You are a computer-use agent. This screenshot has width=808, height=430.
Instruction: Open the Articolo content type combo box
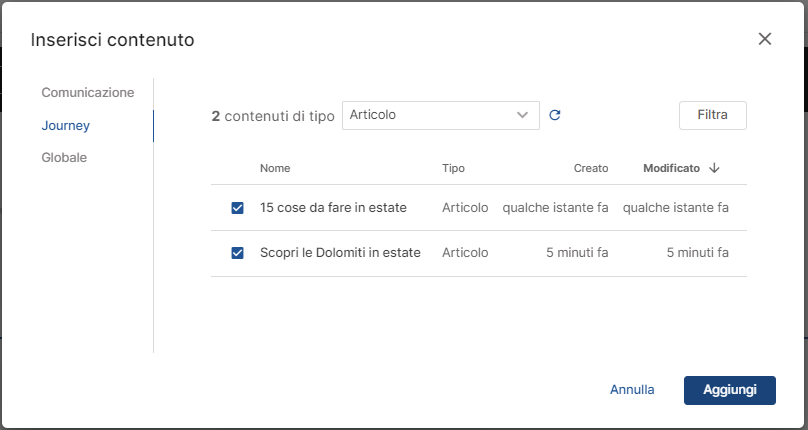[x=430, y=115]
